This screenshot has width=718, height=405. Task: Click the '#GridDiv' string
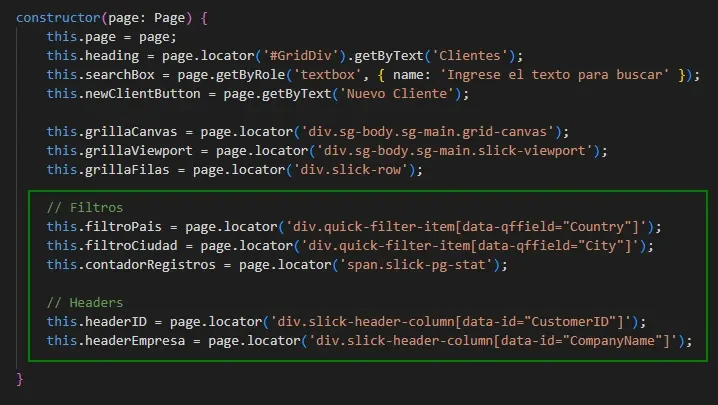coord(300,56)
